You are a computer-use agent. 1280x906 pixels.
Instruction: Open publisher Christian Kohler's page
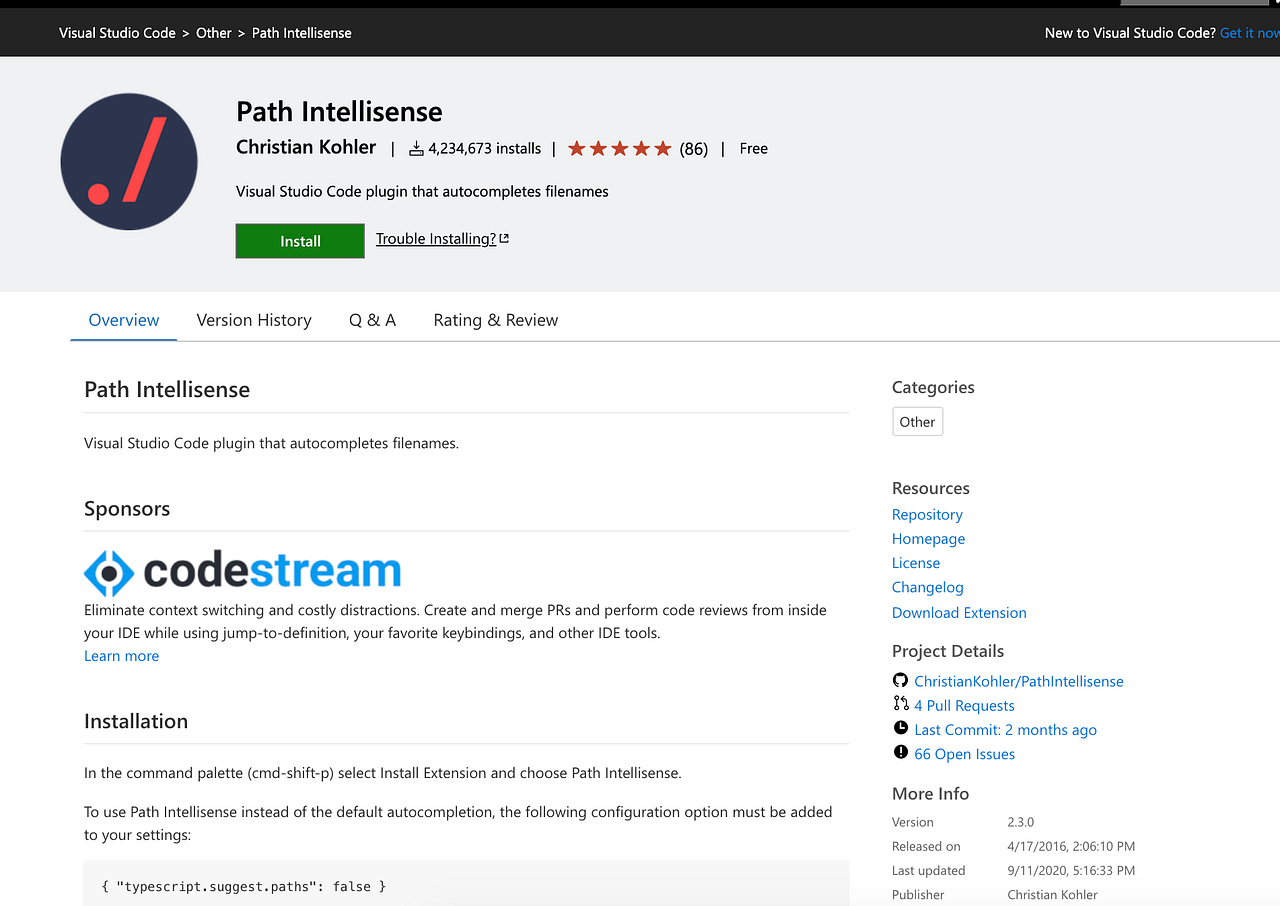pos(306,147)
